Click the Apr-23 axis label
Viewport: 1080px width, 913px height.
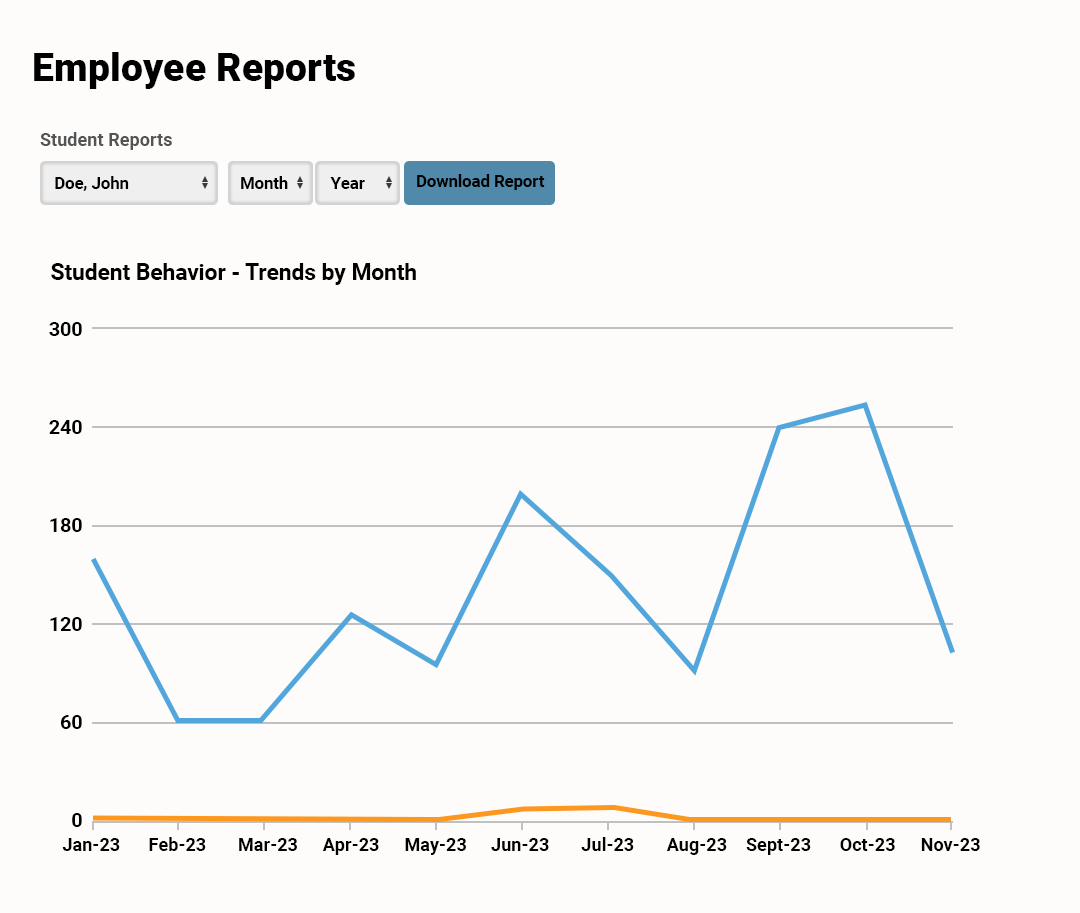351,845
